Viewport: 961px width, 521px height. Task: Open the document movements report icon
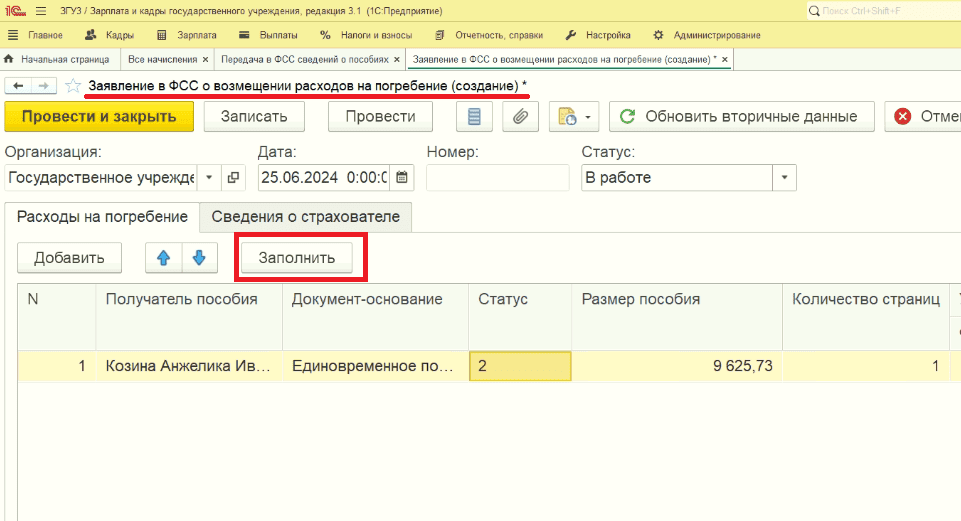tap(474, 116)
